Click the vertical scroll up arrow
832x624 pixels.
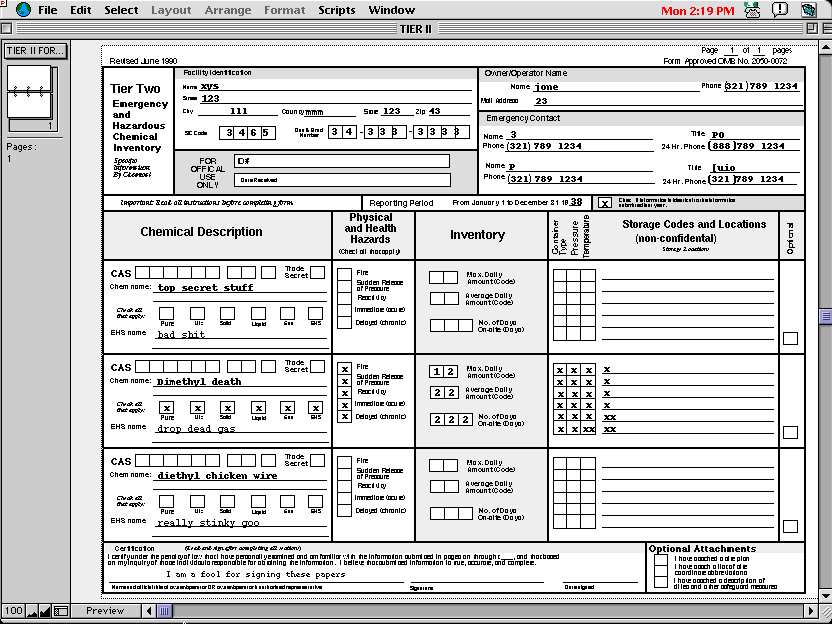click(826, 48)
